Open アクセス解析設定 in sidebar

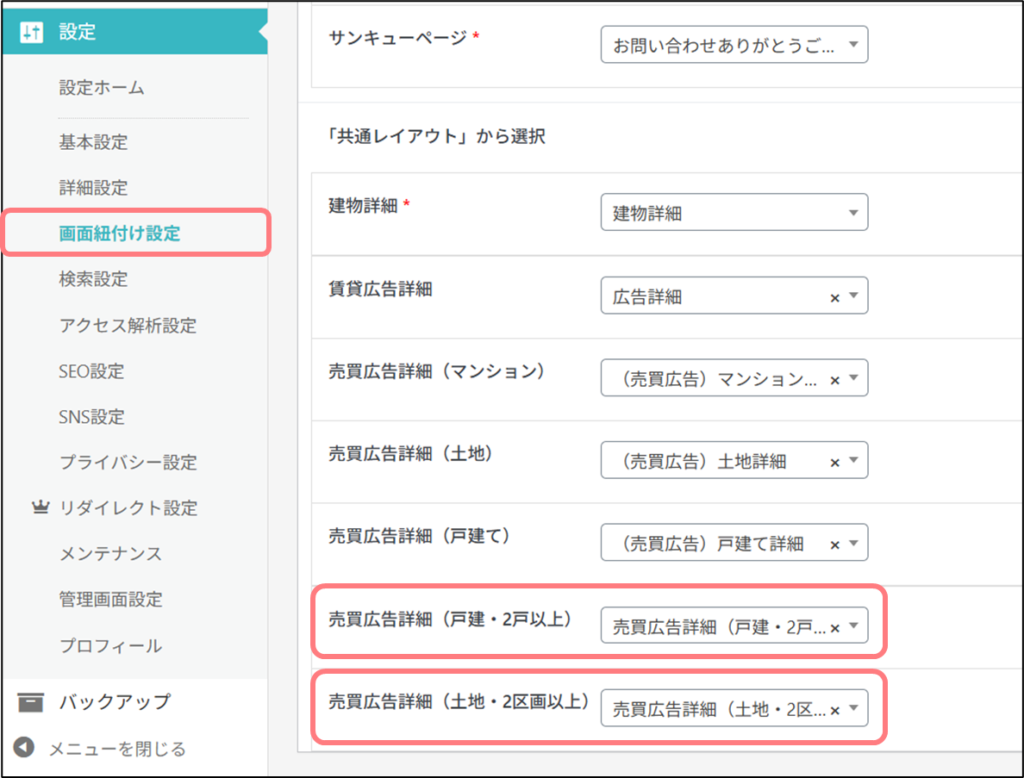tap(127, 325)
